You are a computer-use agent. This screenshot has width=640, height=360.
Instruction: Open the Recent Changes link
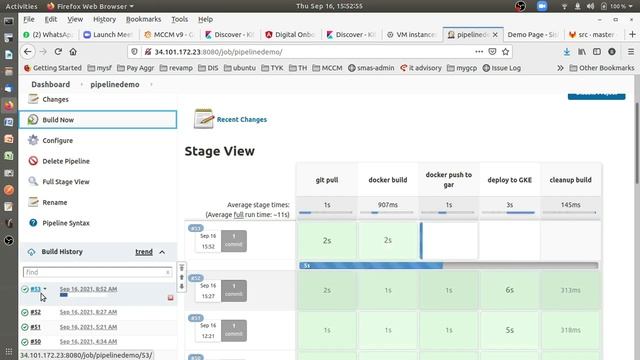[x=242, y=119]
